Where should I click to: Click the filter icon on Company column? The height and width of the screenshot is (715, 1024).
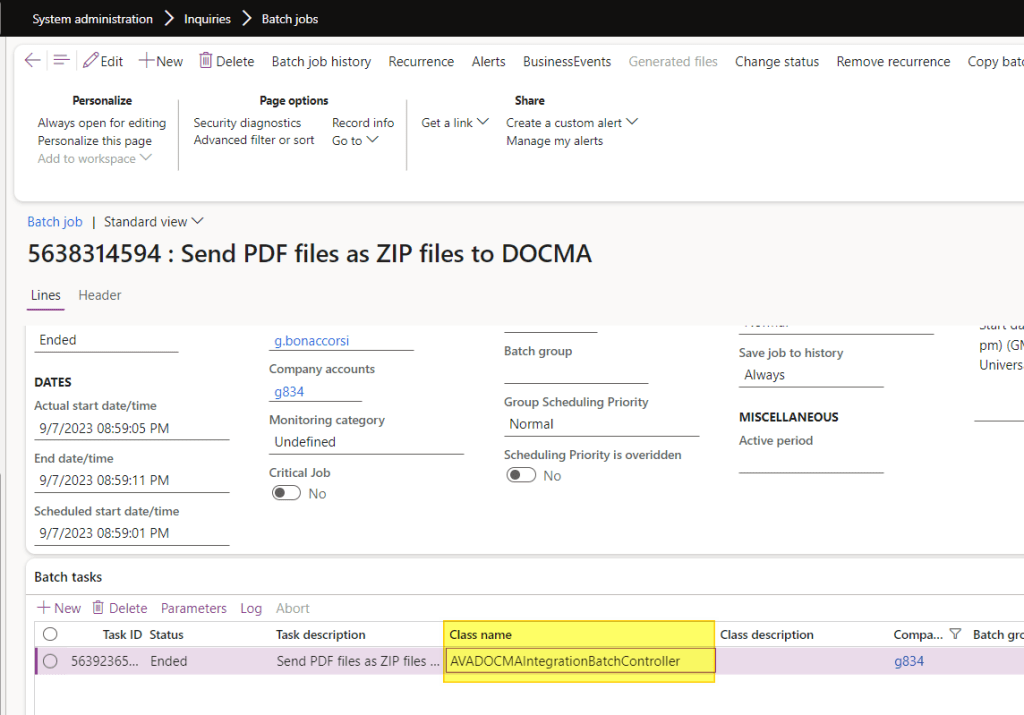pyautogui.click(x=954, y=634)
